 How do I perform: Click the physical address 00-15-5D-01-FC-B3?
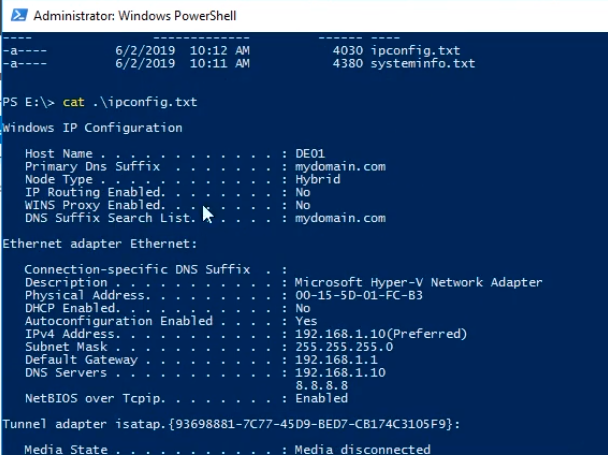point(359,295)
